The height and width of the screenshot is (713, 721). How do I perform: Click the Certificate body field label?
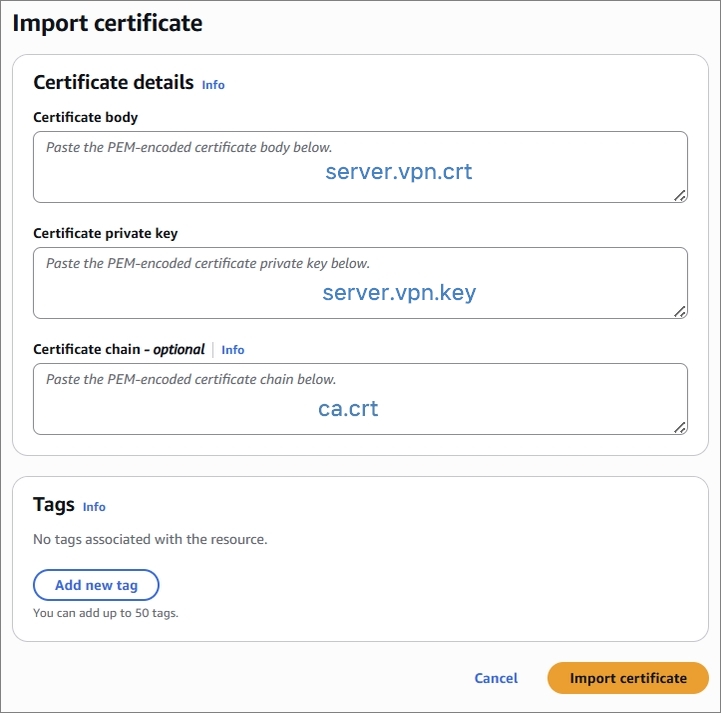86,117
